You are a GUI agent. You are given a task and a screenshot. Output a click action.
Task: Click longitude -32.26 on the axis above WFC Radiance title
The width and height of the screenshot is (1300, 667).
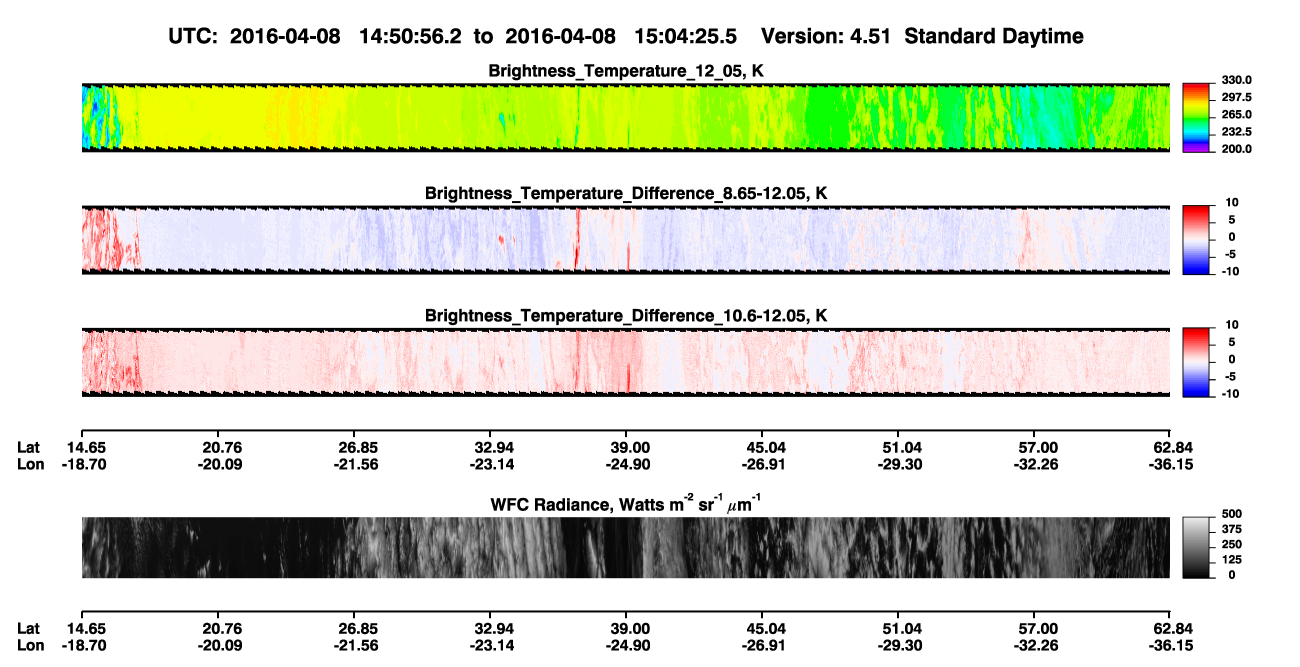(x=1035, y=465)
